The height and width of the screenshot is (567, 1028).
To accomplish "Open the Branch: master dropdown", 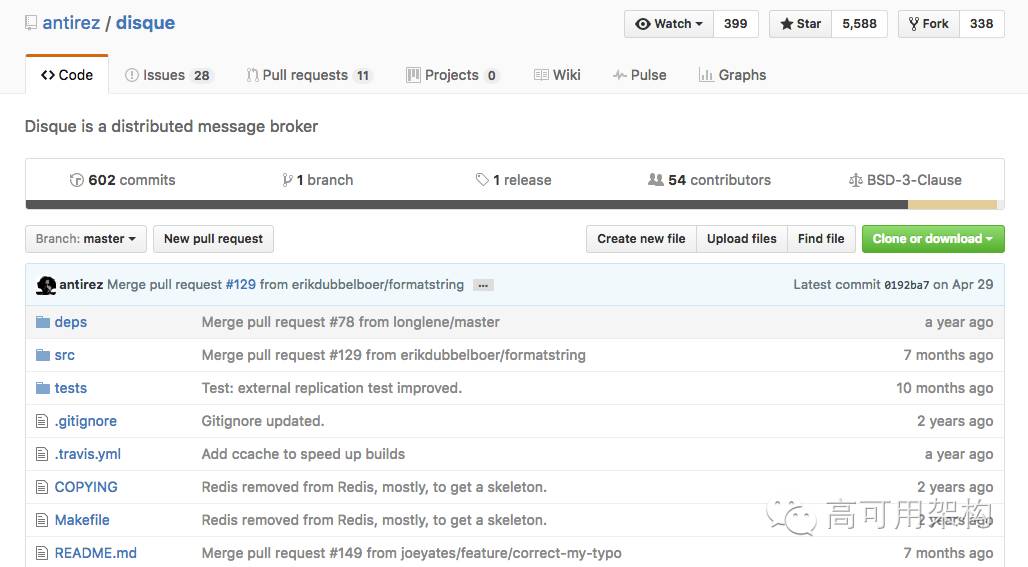I will click(x=86, y=239).
